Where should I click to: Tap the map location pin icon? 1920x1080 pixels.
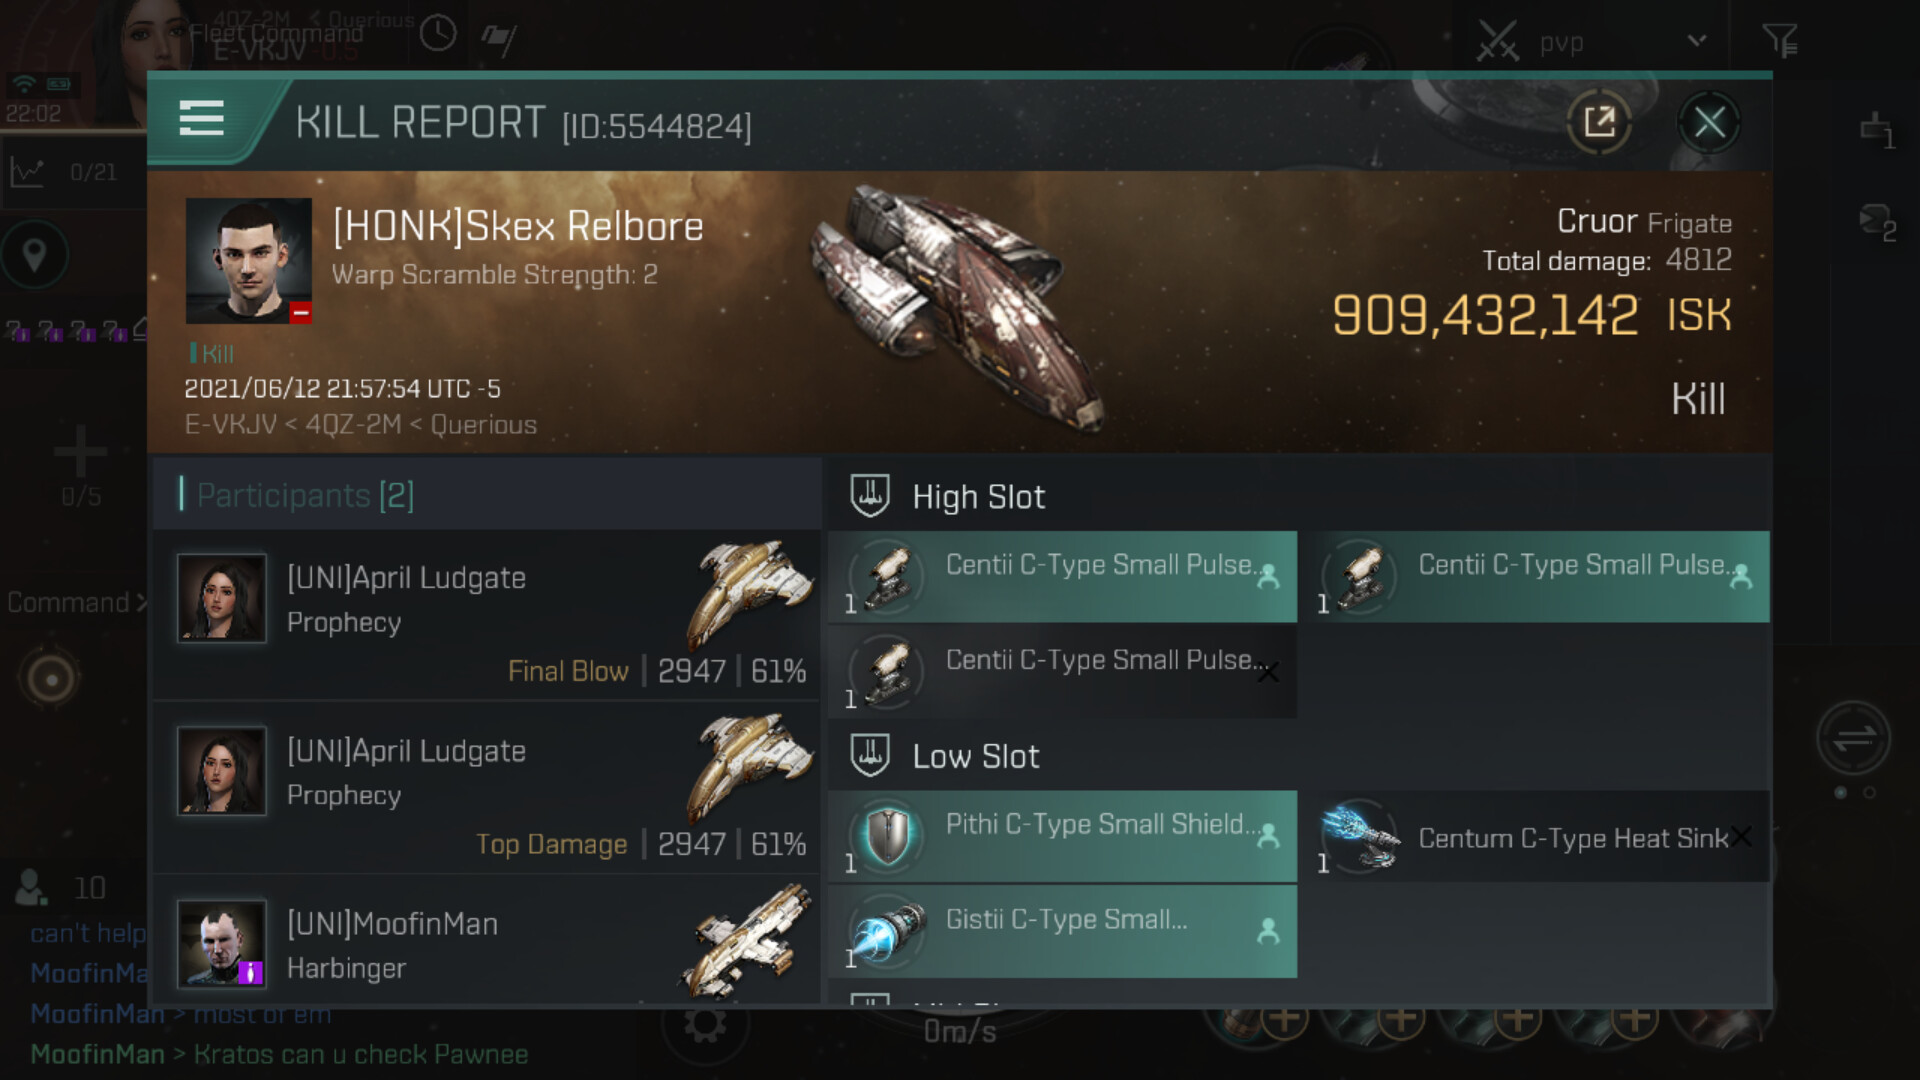34,255
